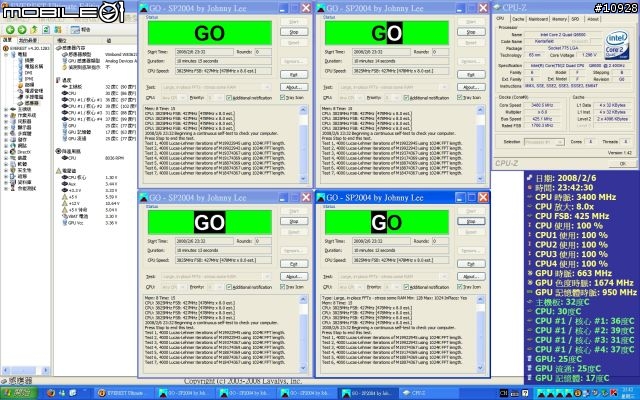Click the CH language indicator in the taskbar

point(504,393)
